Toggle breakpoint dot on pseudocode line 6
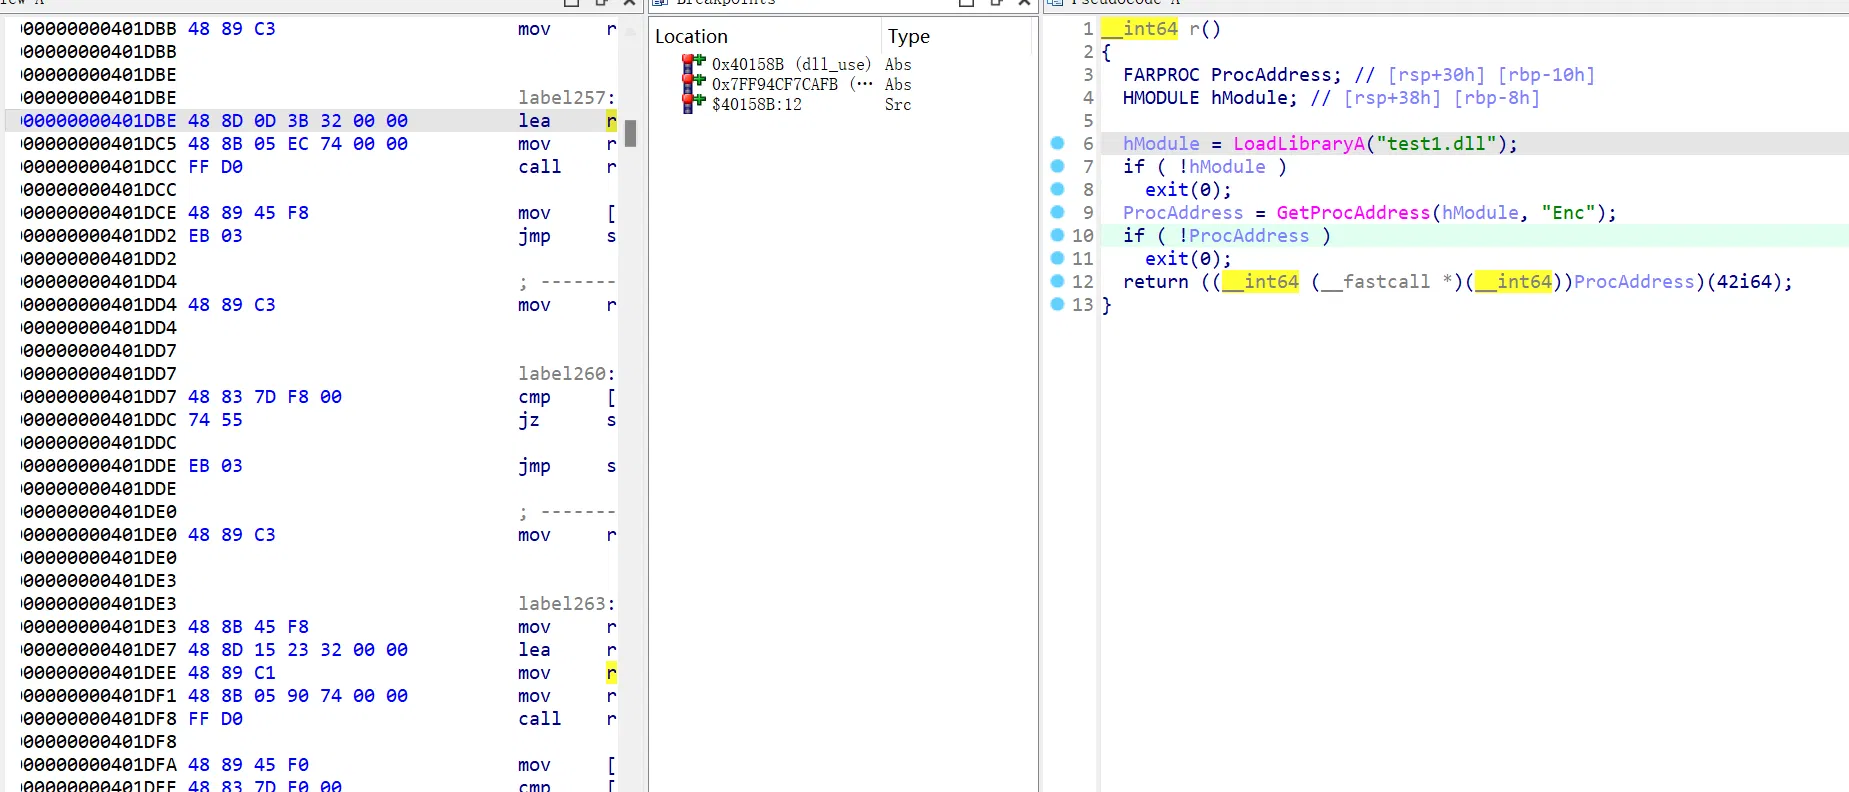1849x792 pixels. [x=1057, y=143]
